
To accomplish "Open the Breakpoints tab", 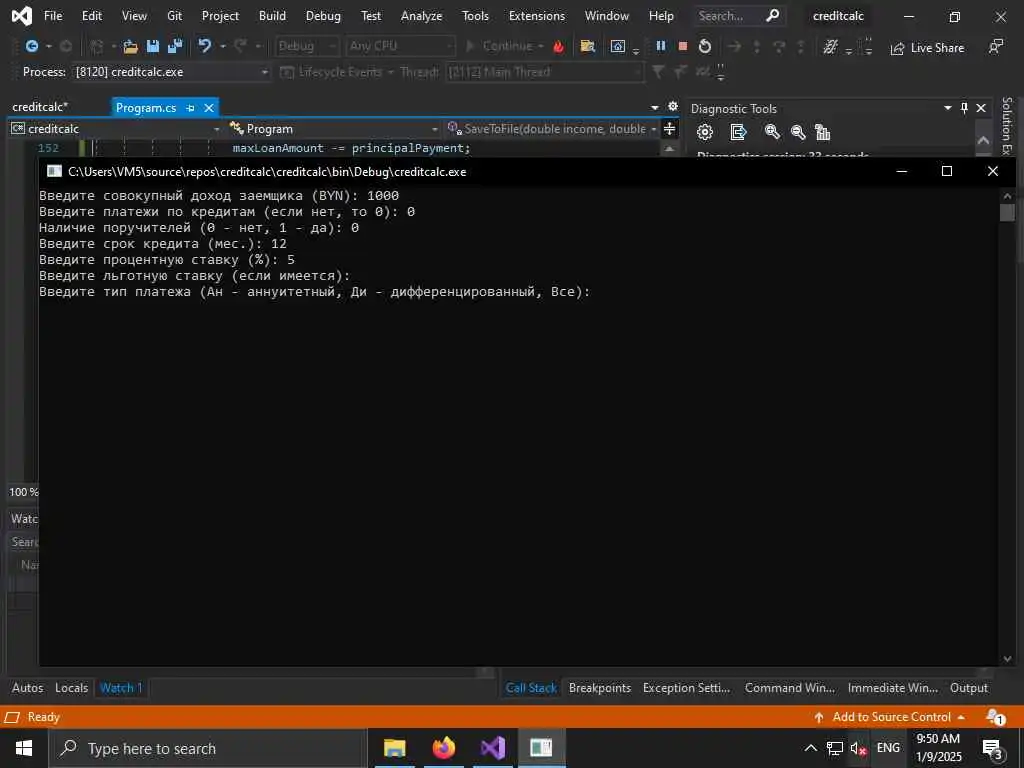I will 600,688.
